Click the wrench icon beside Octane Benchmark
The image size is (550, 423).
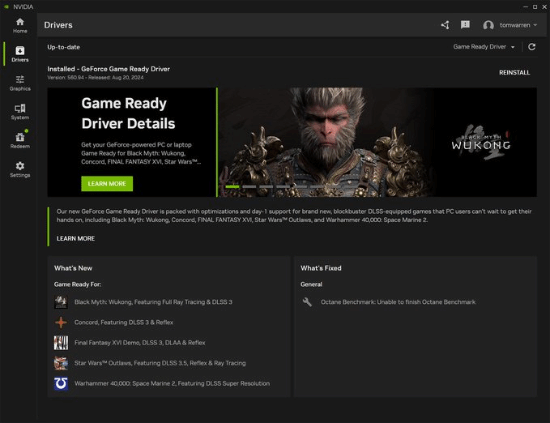(x=307, y=302)
